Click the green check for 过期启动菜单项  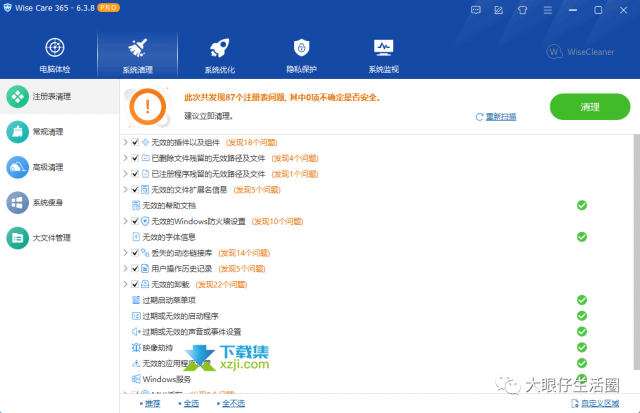[x=582, y=300]
